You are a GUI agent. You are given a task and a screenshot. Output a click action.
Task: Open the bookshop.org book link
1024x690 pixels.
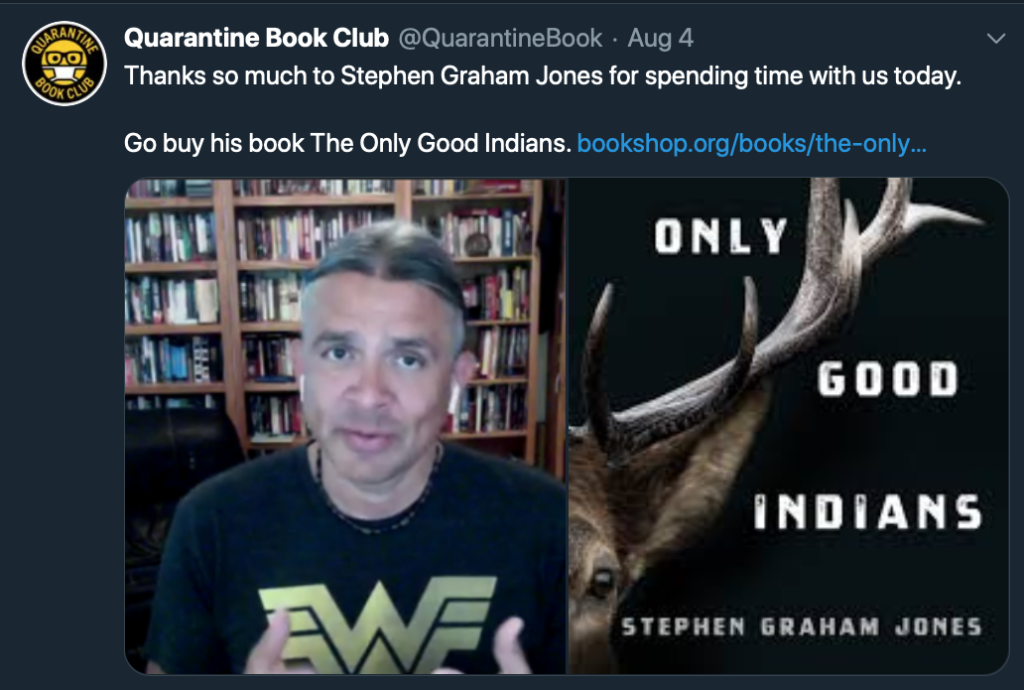[752, 143]
